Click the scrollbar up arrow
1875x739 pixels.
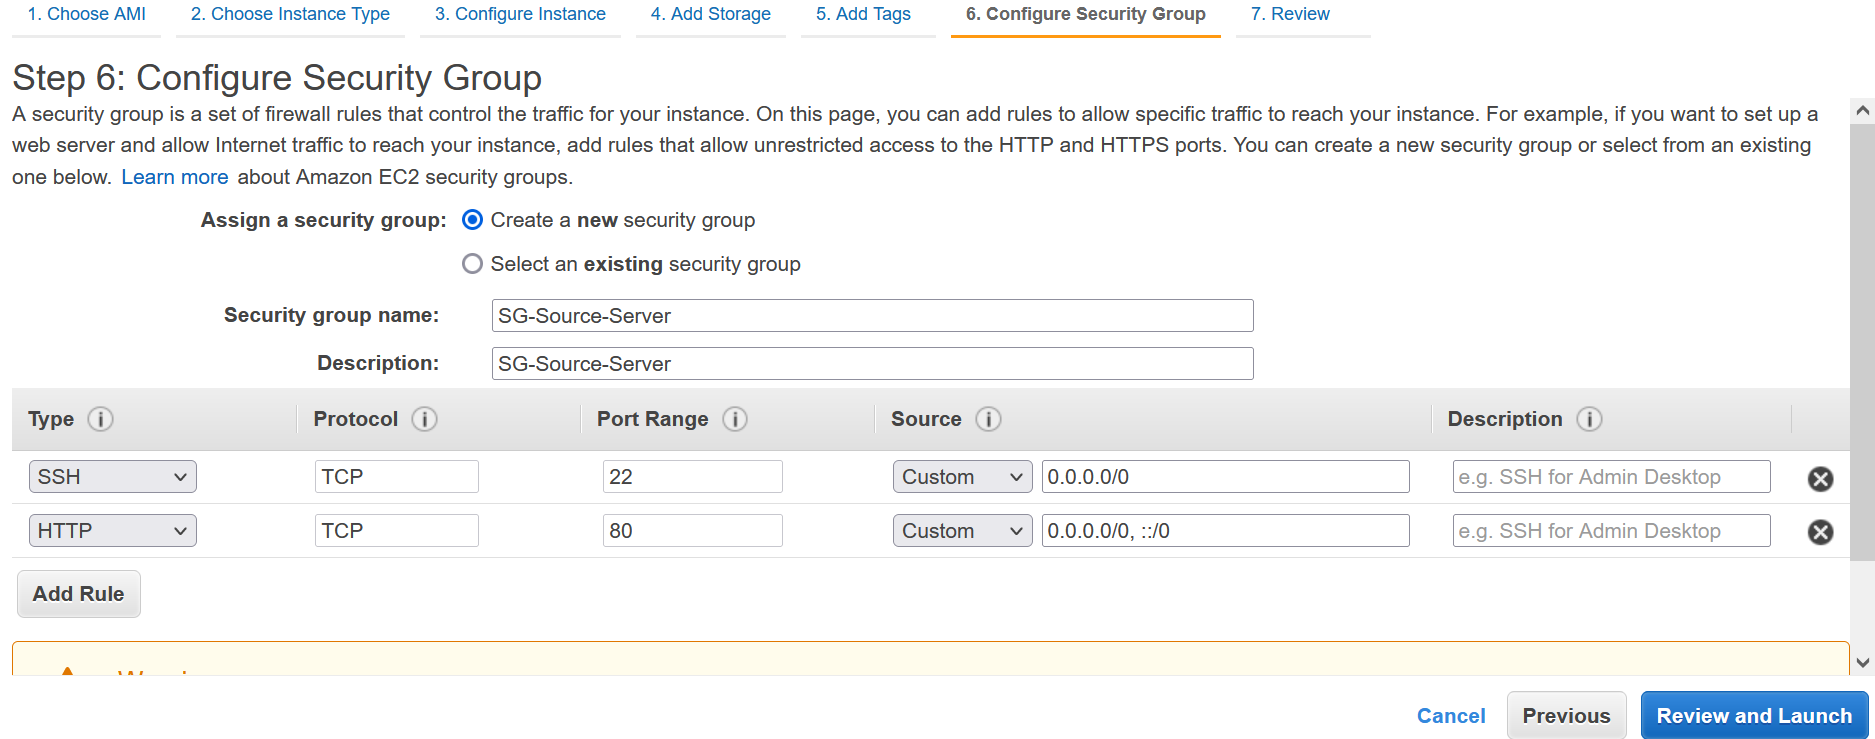(1862, 111)
